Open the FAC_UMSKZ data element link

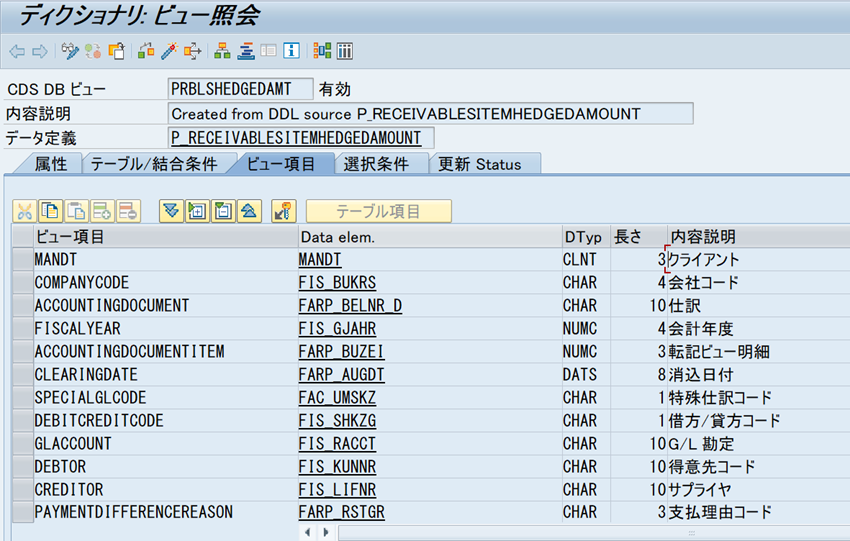(337, 397)
